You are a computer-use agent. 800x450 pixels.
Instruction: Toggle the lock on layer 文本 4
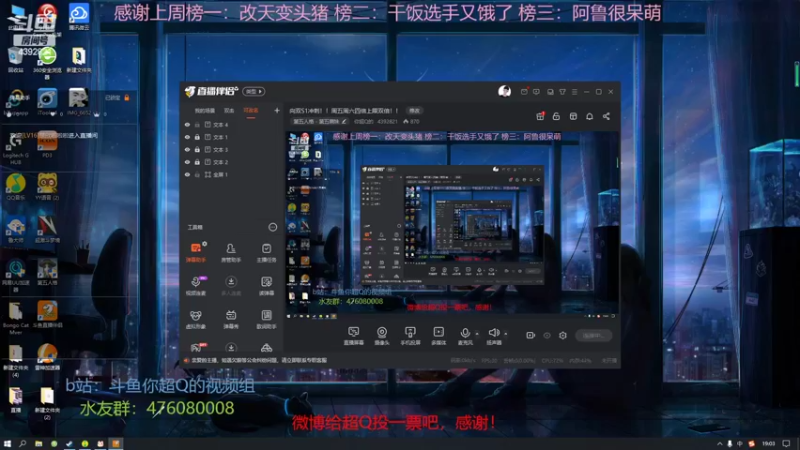tap(197, 124)
